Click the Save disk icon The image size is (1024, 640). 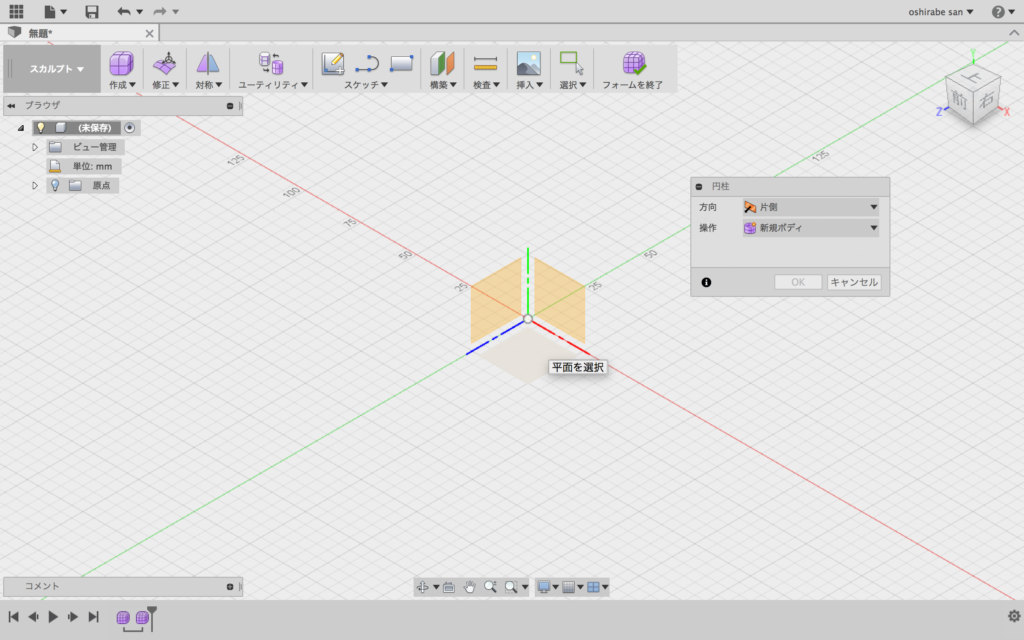[x=92, y=11]
